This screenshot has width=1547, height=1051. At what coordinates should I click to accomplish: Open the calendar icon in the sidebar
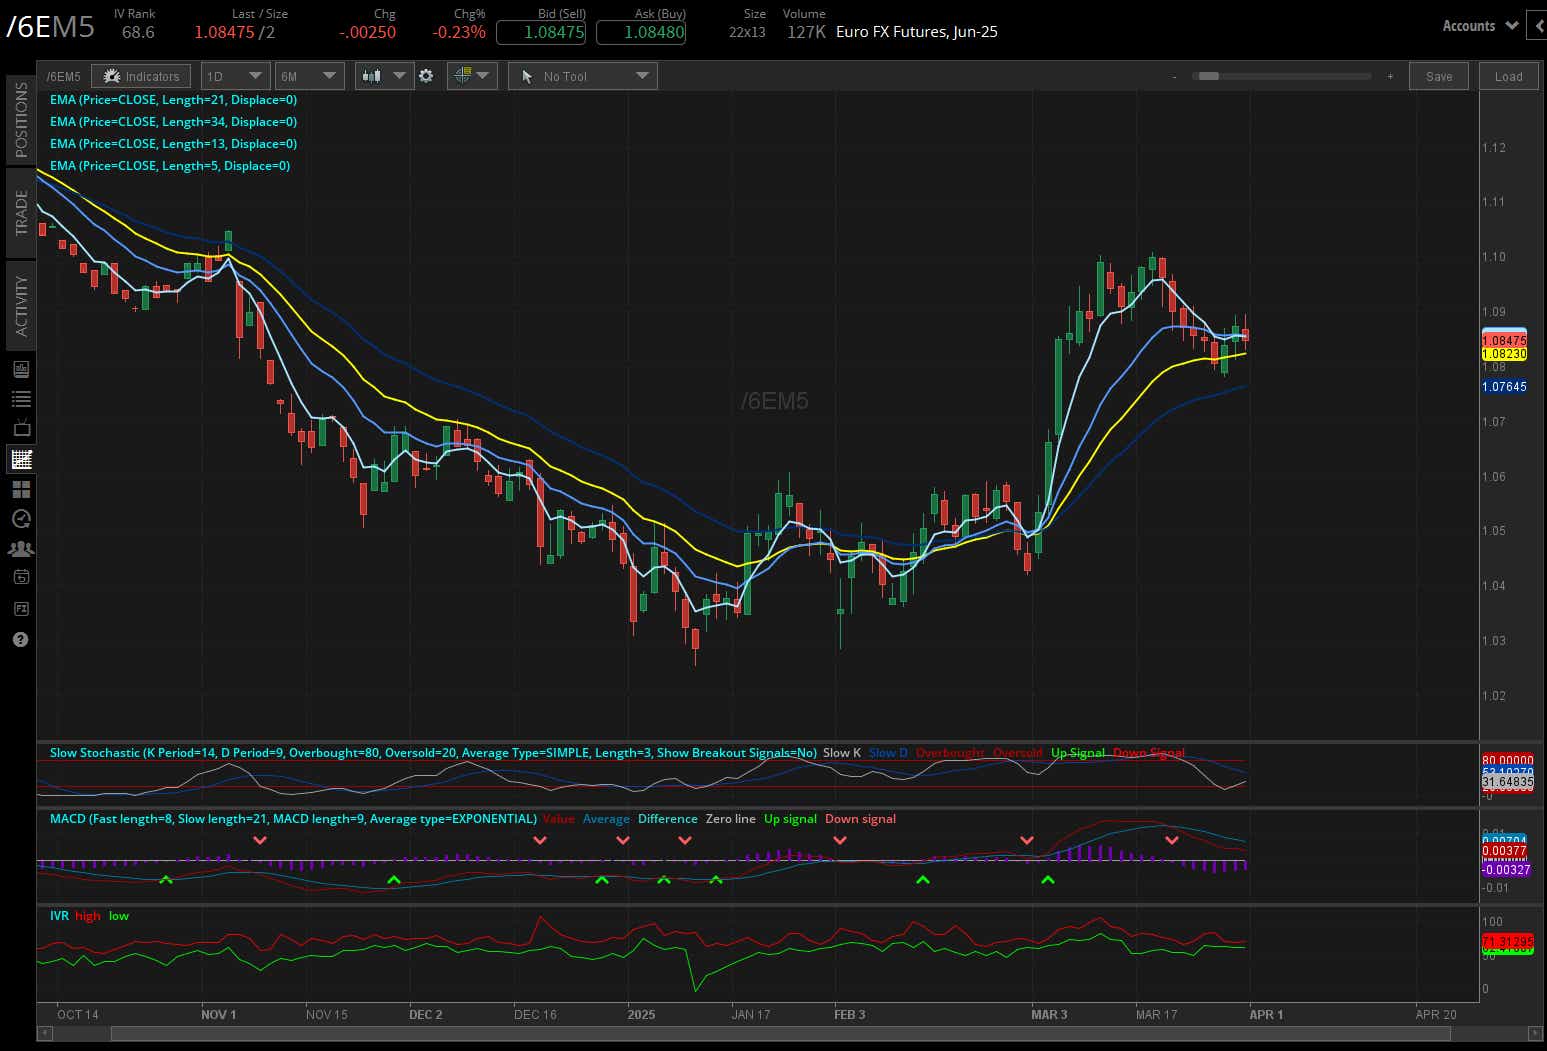(19, 577)
